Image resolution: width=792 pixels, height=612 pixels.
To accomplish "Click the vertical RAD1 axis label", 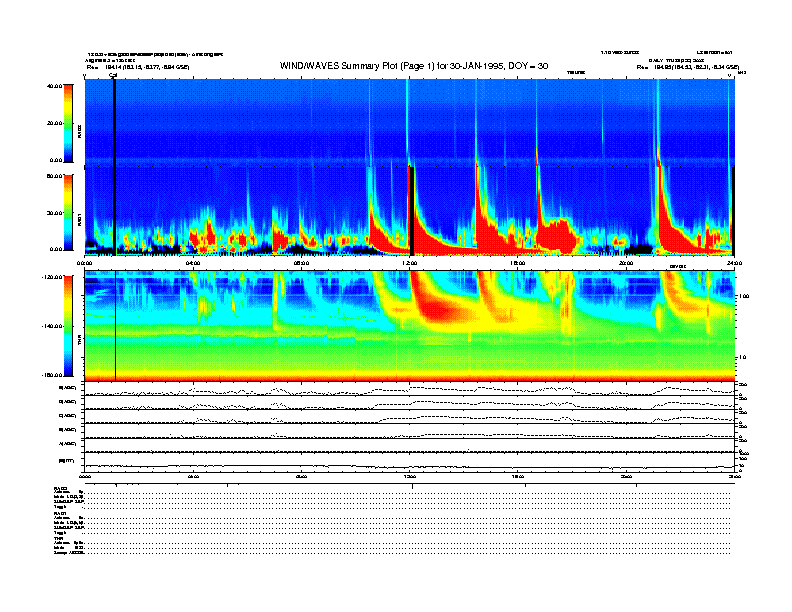I will tap(79, 219).
